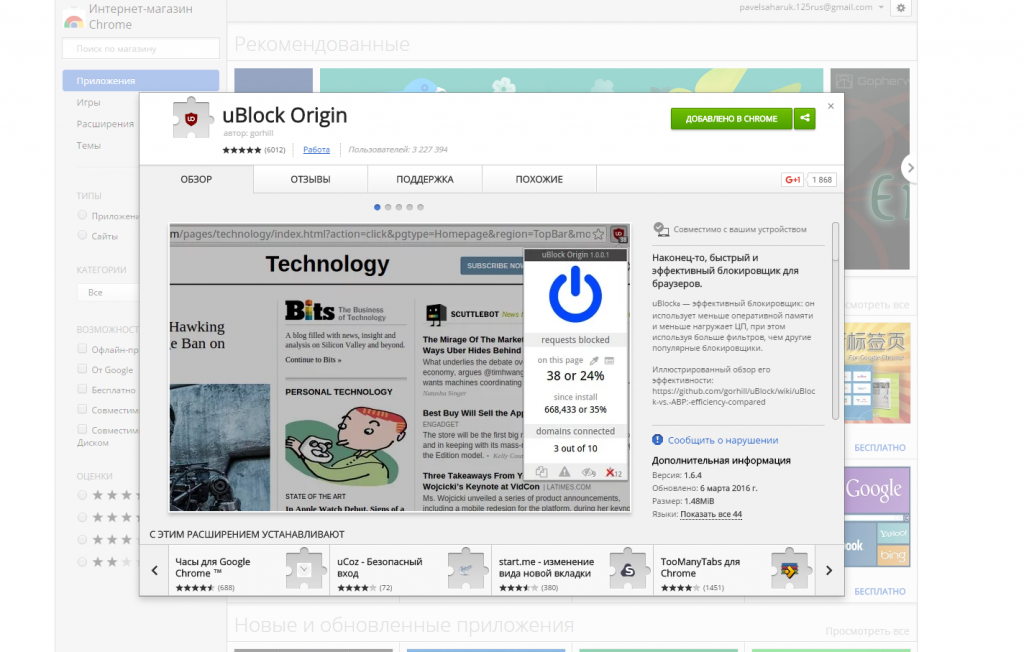Click the ДОБАВЛЕНО В CHROME button
Viewport: 1024px width, 652px height.
coord(731,118)
